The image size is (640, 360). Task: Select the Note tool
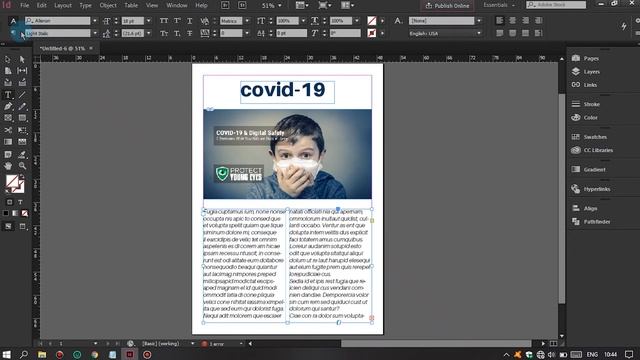click(x=8, y=154)
